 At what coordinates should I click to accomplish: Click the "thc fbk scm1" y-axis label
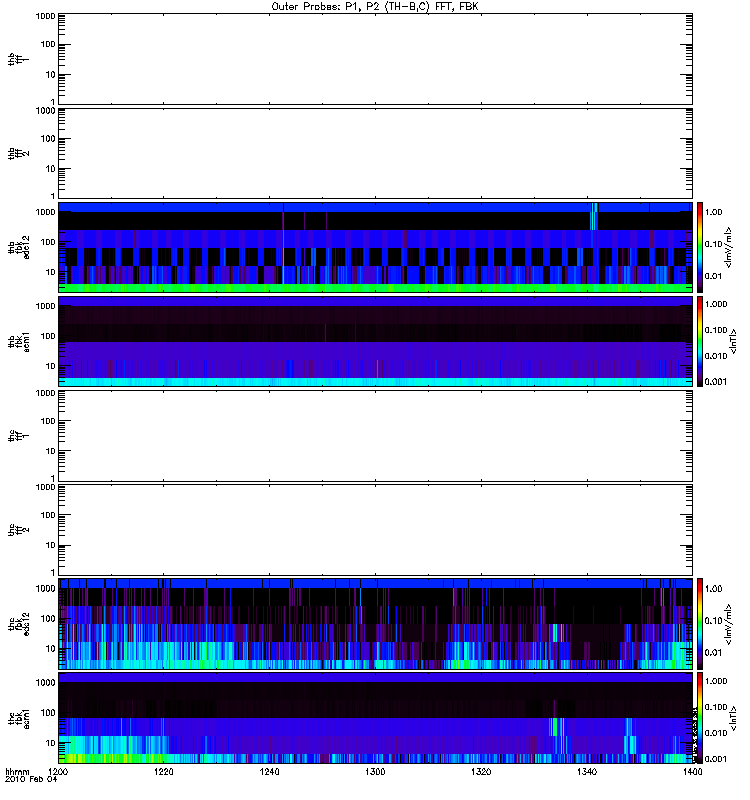[x=19, y=718]
